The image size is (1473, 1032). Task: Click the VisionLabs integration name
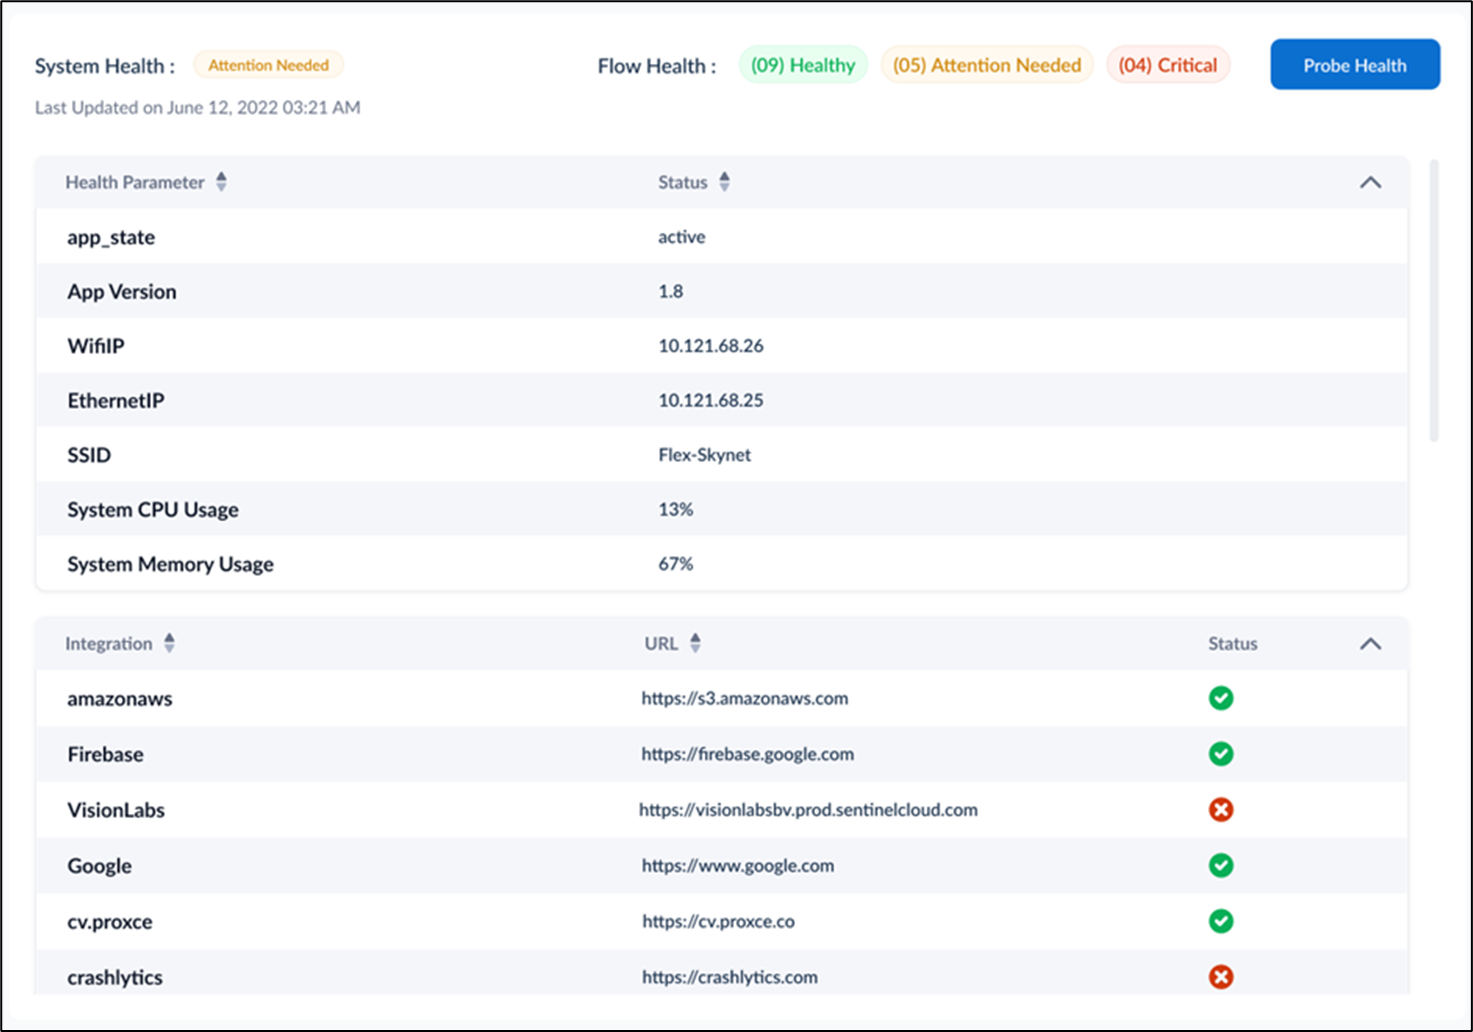click(116, 809)
